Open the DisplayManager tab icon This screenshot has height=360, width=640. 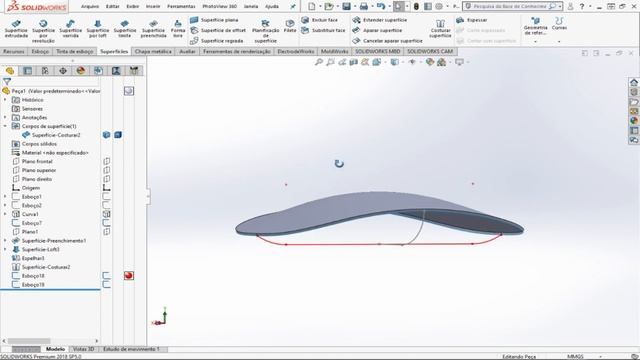(80, 71)
